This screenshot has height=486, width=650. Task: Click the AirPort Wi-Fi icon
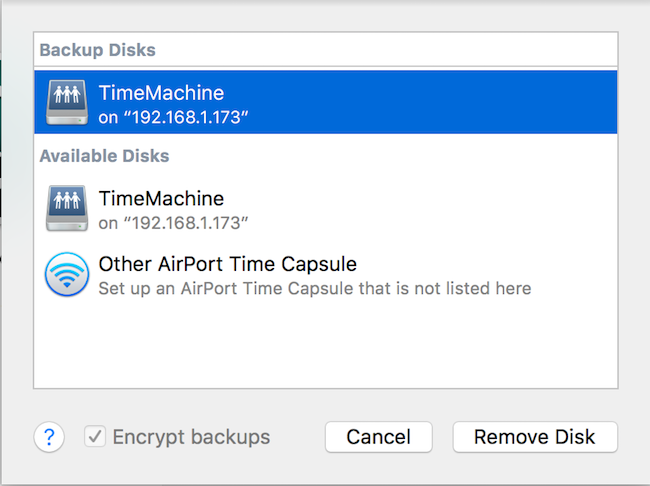coord(67,275)
